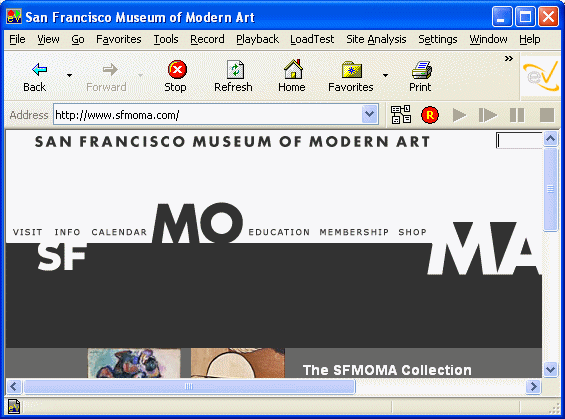This screenshot has height=419, width=565.
Task: Click the eValid title bar application icon
Action: [x=14, y=16]
